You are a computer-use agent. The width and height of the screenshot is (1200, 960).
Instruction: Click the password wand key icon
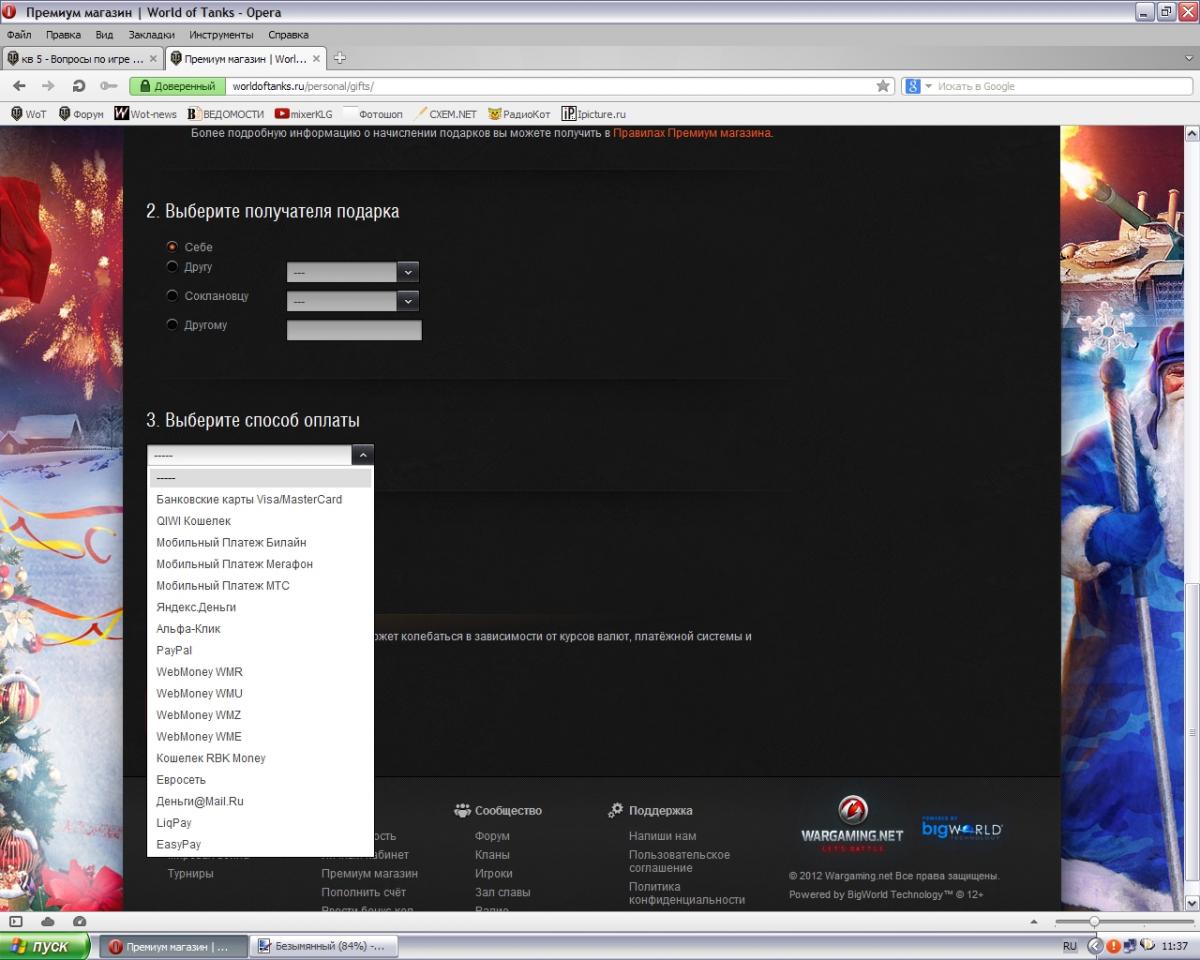pos(108,86)
